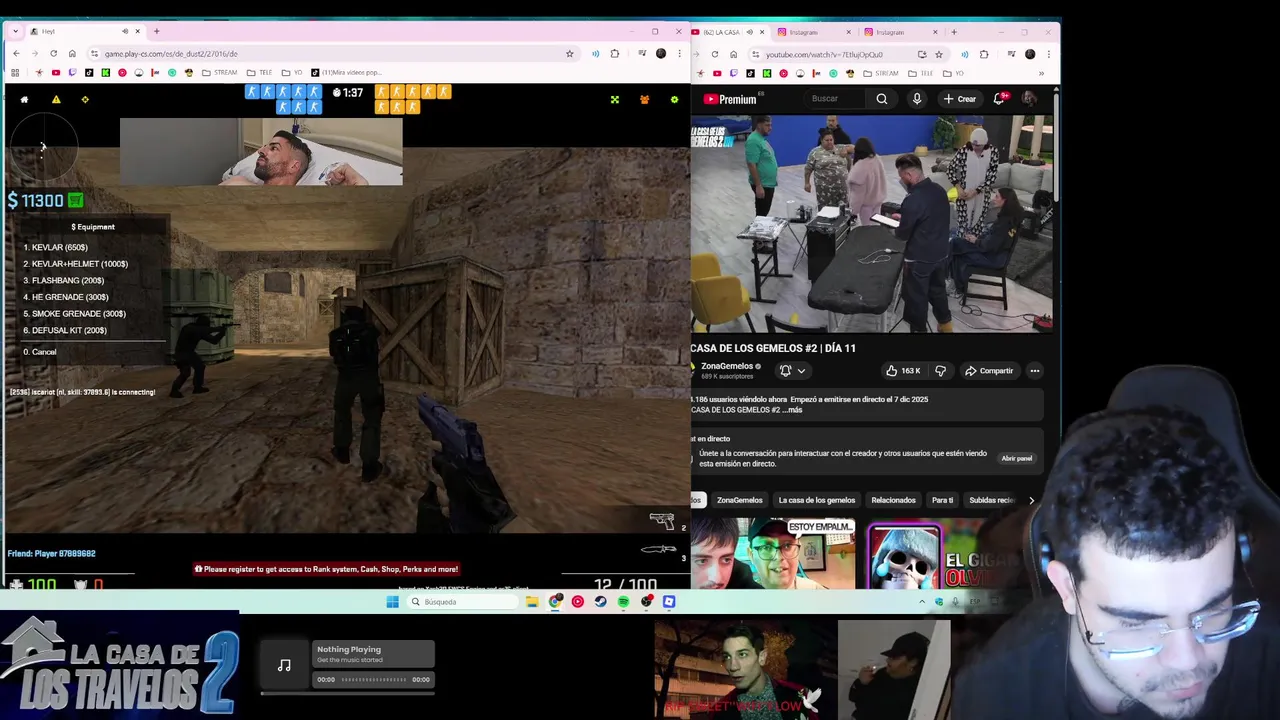Bookmark the YouTube page with star icon

point(938,54)
